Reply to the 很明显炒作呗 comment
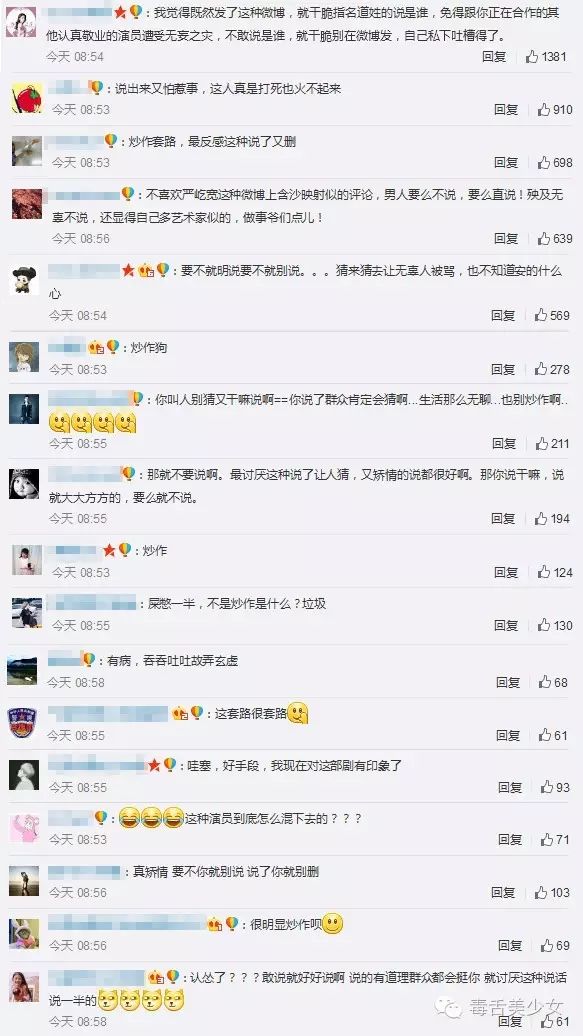The image size is (583, 1036). (x=510, y=945)
